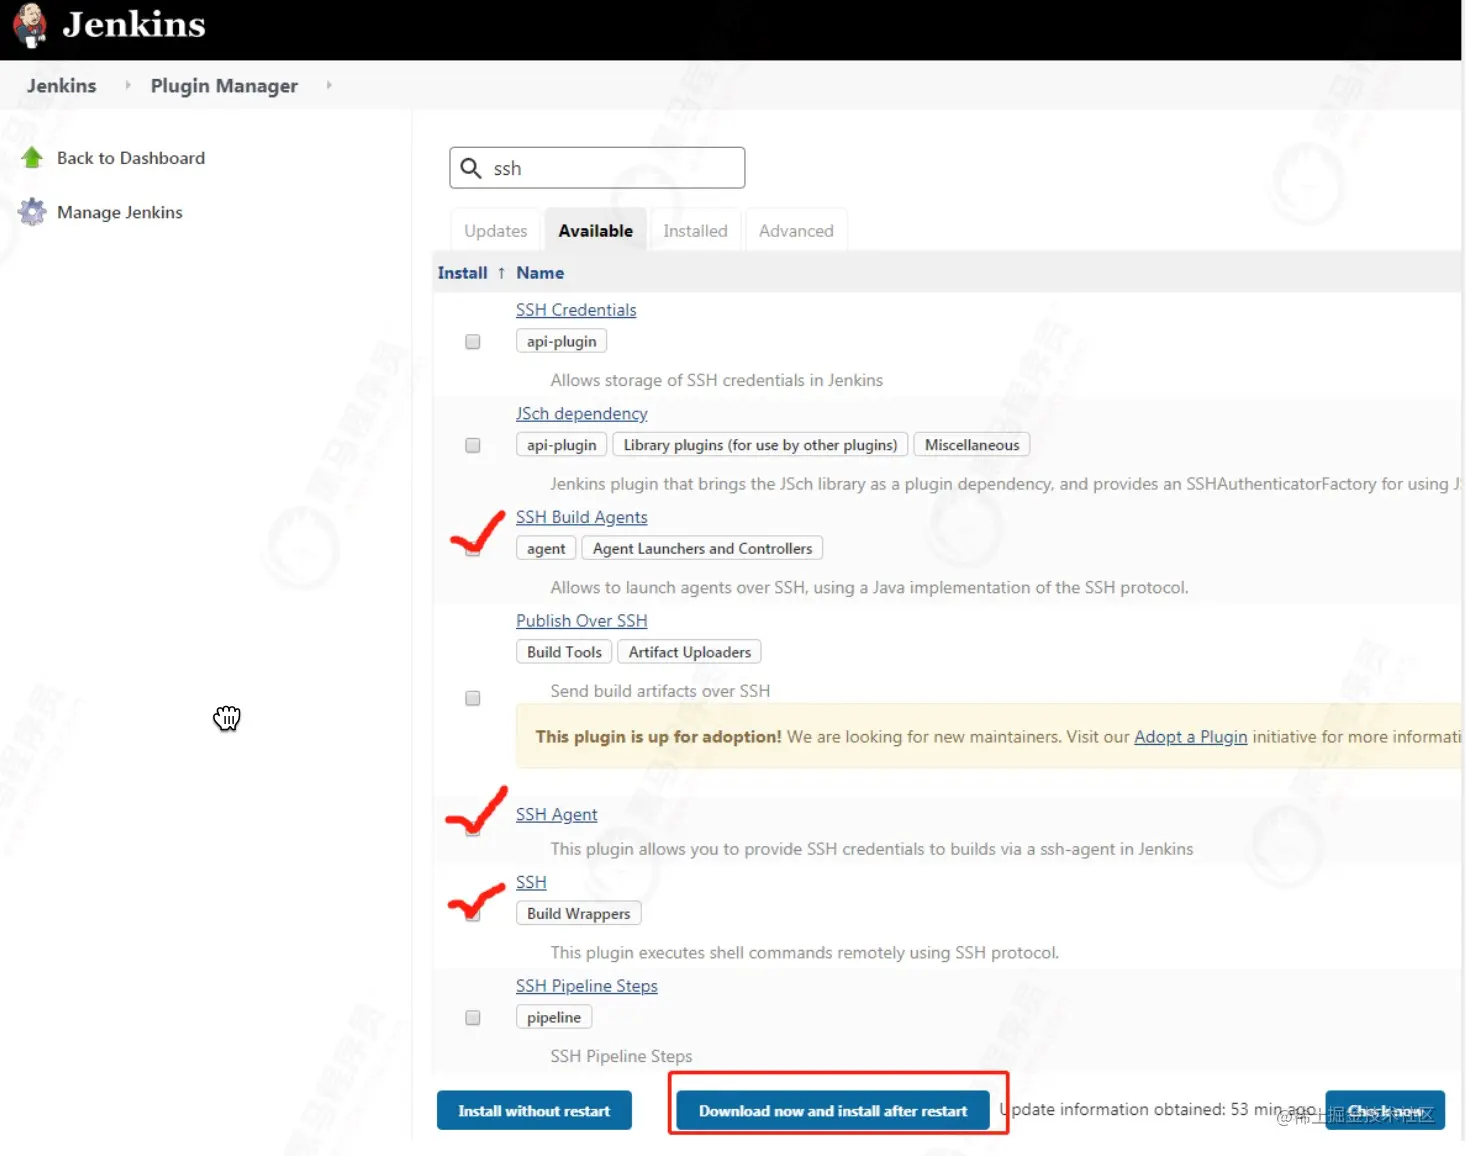
Task: Open Back to Dashboard link
Action: click(x=131, y=158)
